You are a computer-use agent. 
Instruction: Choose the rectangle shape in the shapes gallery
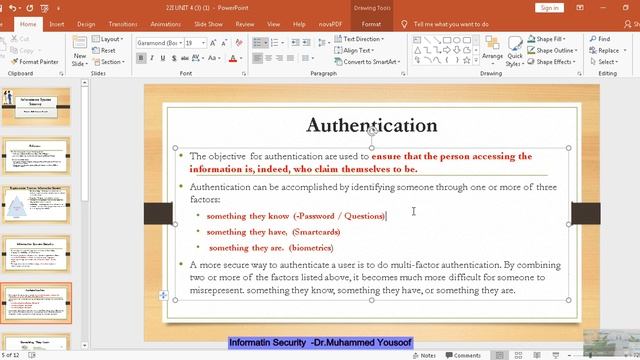[x=447, y=40]
